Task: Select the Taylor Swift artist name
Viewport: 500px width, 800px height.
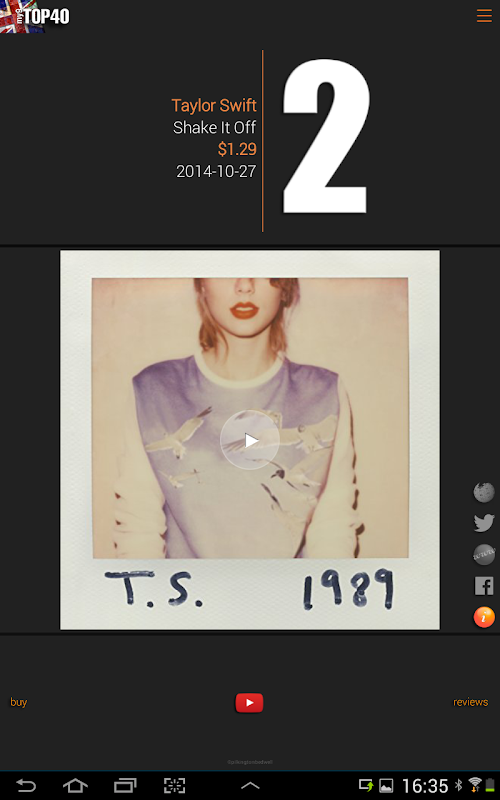Action: point(214,106)
